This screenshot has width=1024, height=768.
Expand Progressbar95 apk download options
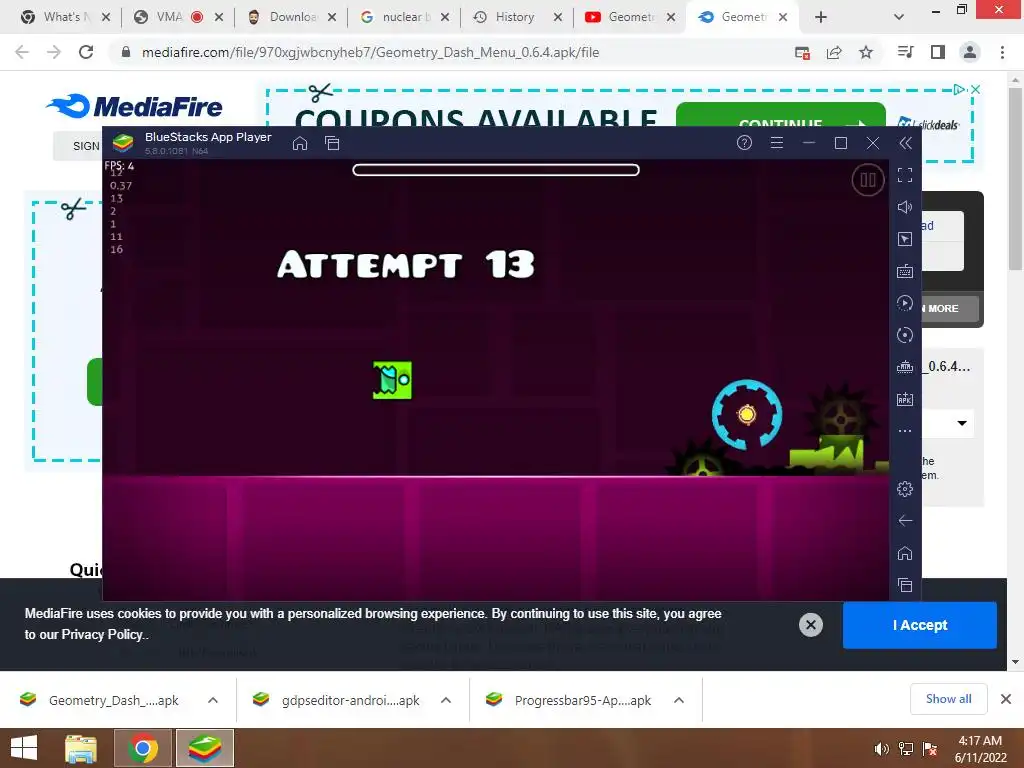(679, 700)
